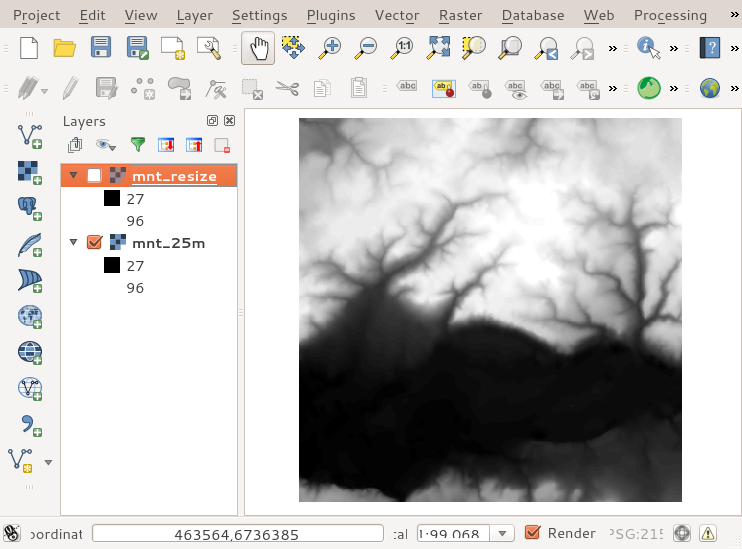Click the Add MSSQL Spatial Layer icon

30,281
